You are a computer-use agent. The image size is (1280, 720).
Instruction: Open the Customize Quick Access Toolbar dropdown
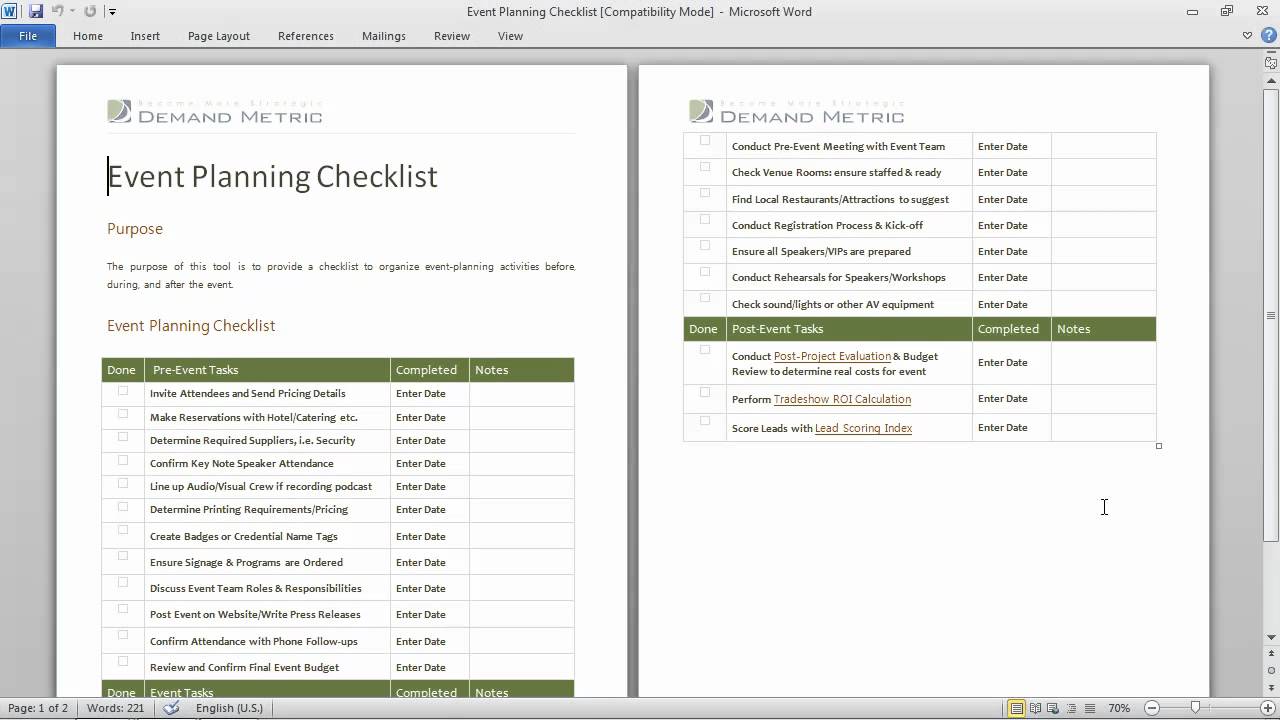click(112, 12)
